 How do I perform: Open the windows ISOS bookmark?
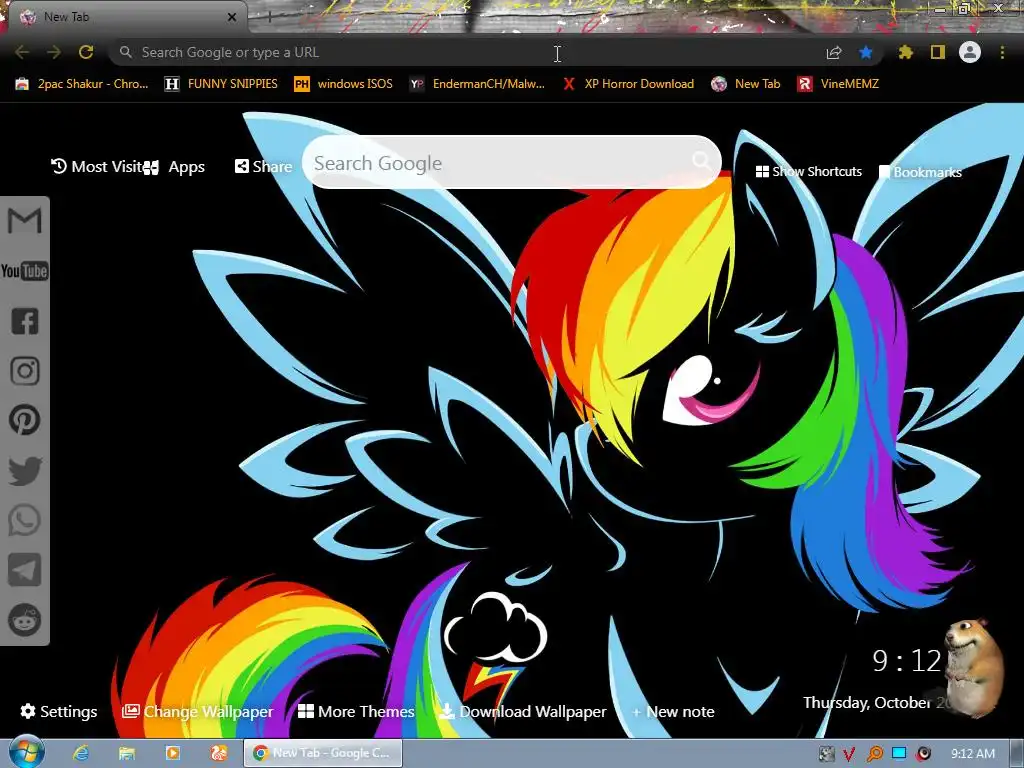click(x=344, y=84)
